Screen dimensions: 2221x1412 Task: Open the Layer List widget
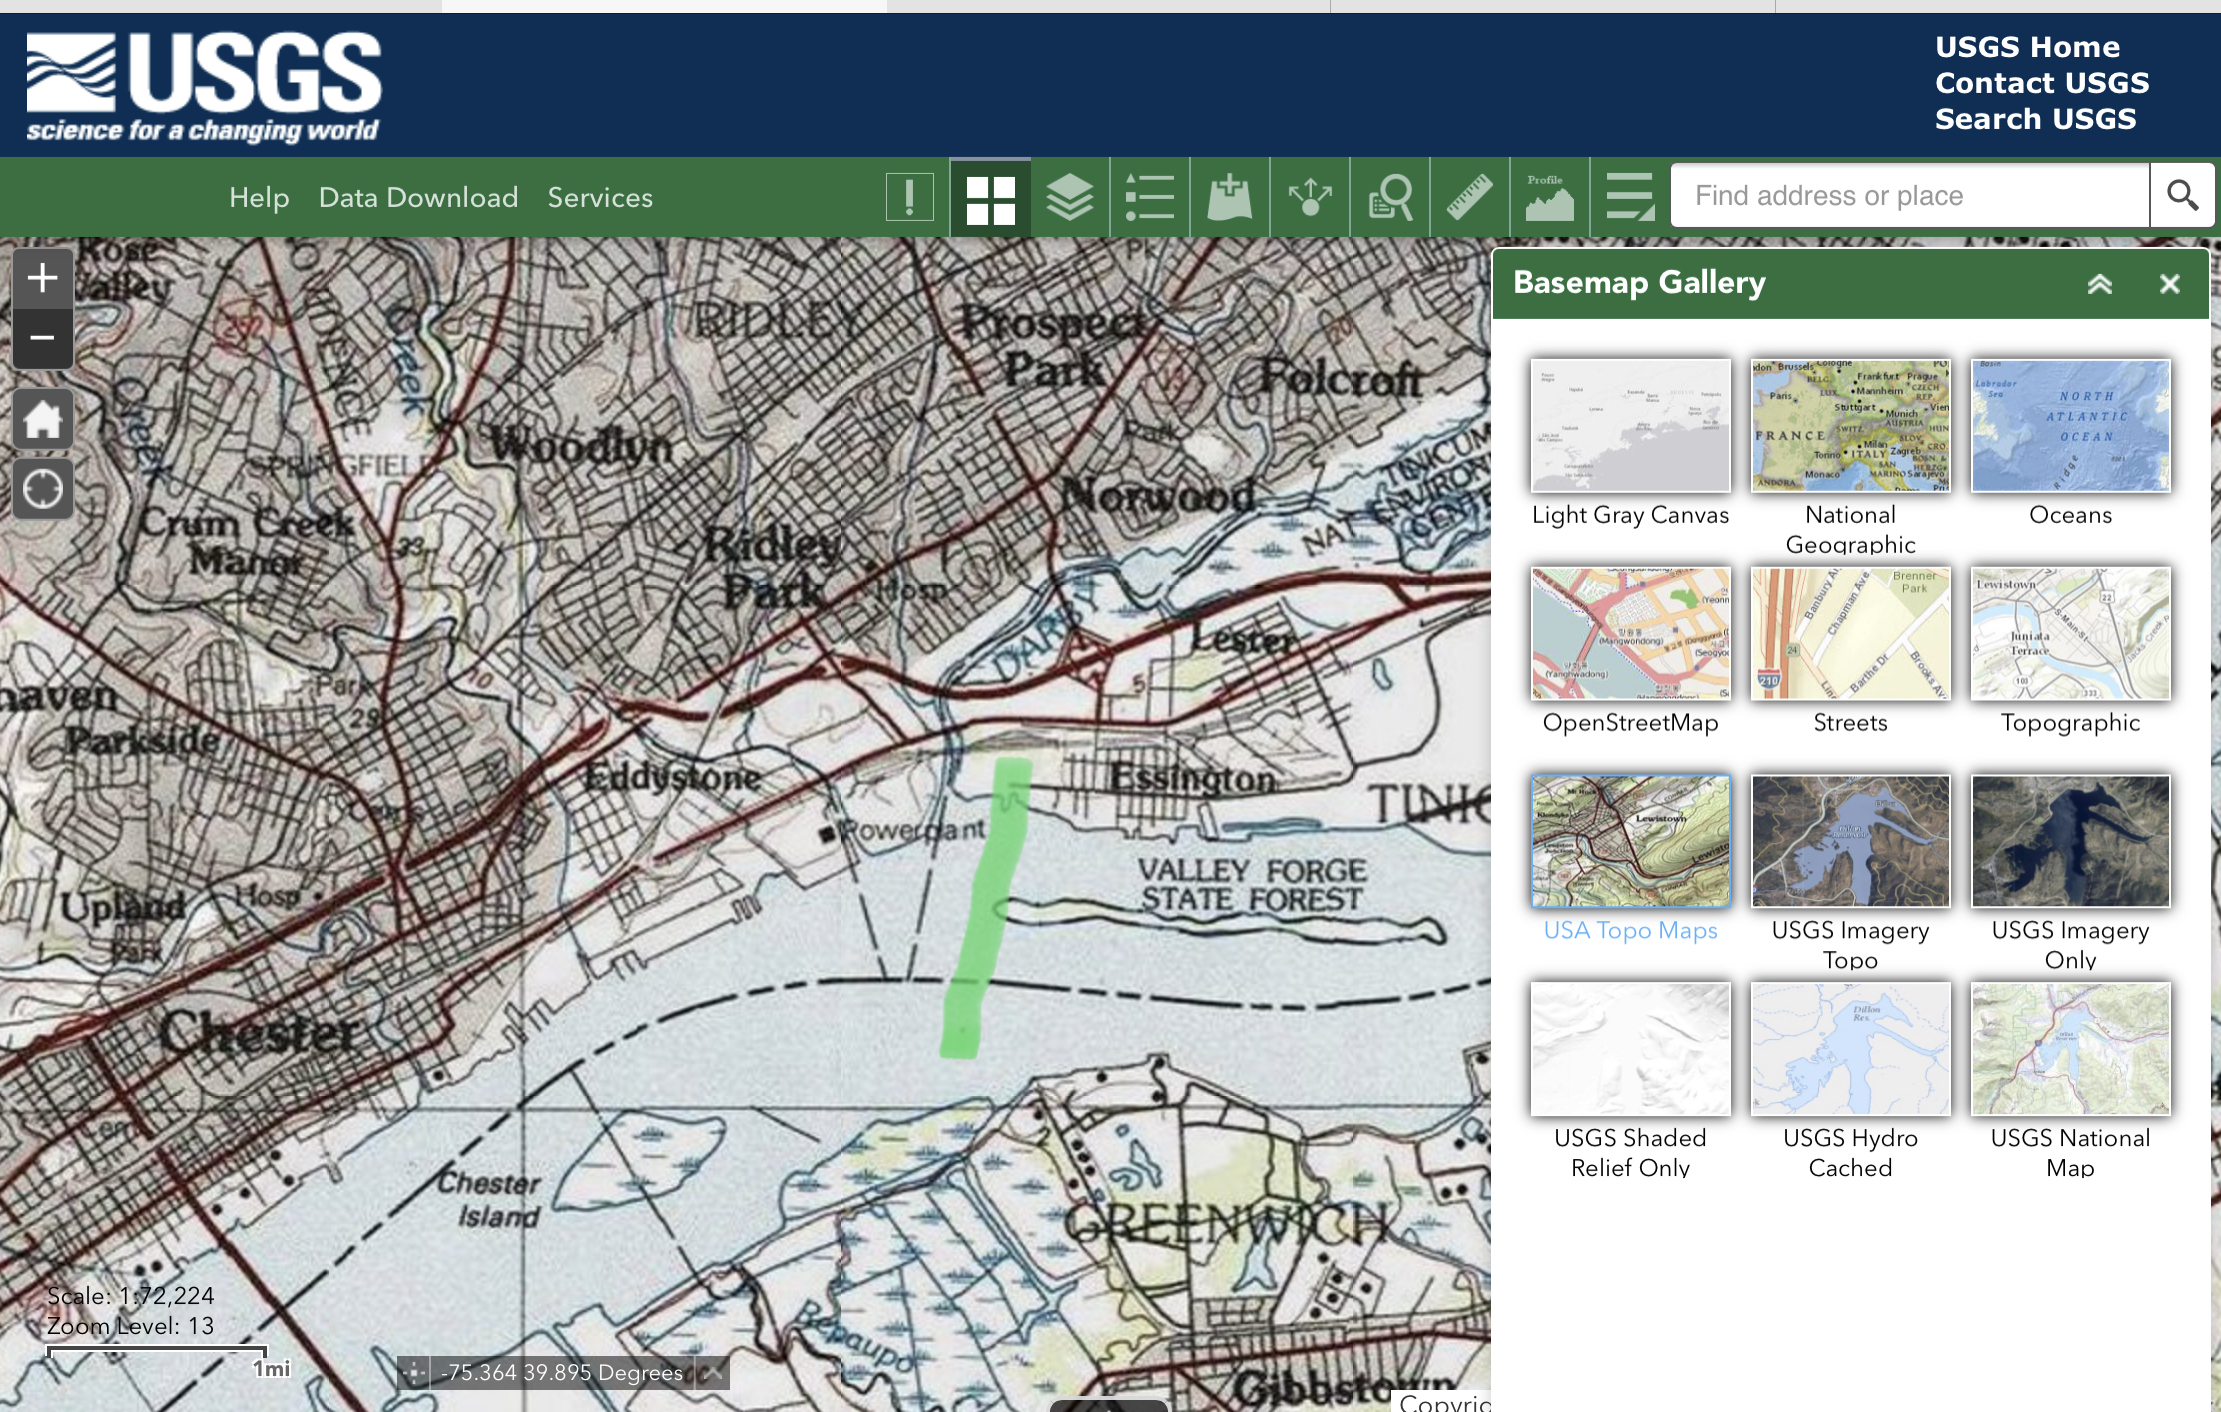click(x=1069, y=197)
